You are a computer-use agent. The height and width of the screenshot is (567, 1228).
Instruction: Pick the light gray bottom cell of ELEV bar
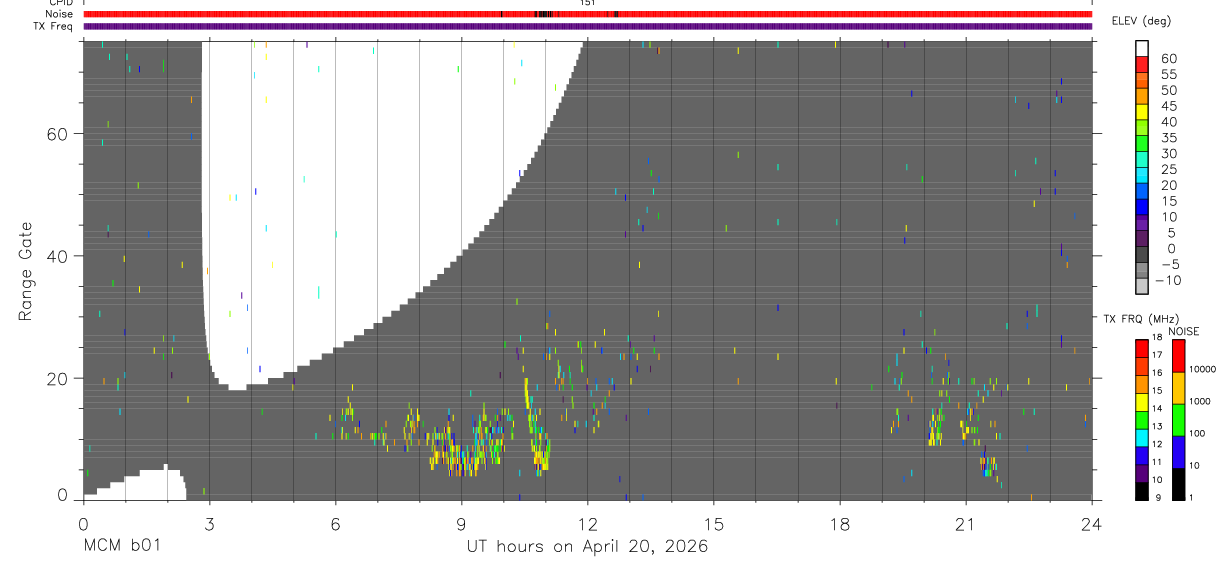1142,288
